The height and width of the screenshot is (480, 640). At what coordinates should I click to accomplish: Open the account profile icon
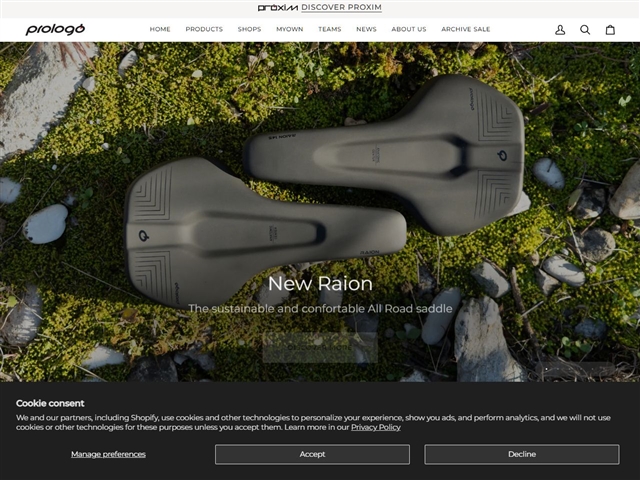pyautogui.click(x=560, y=30)
